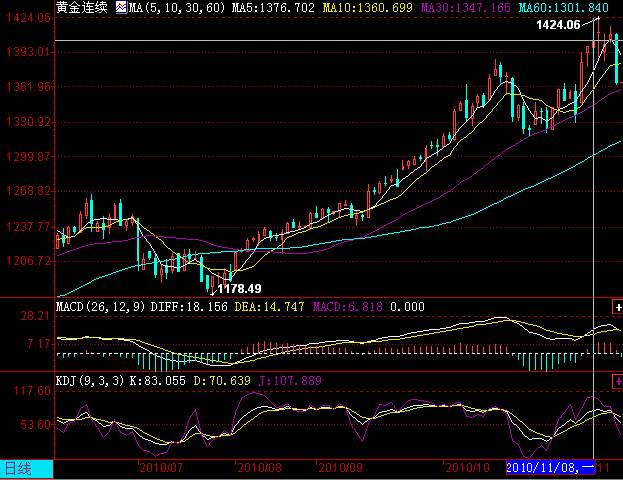Click the 1424.06 top price axis label
Screen dimensions: 623x480
[x=29, y=17]
